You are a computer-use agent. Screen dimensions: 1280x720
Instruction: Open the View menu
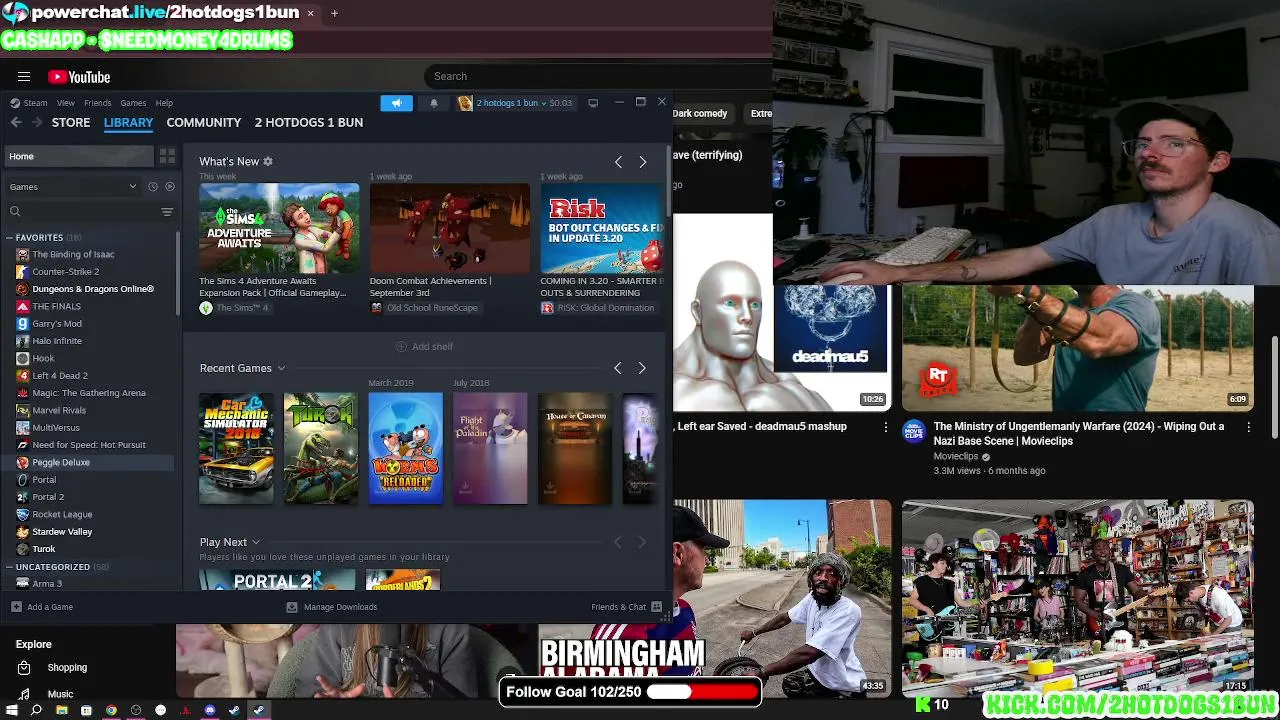coord(65,103)
